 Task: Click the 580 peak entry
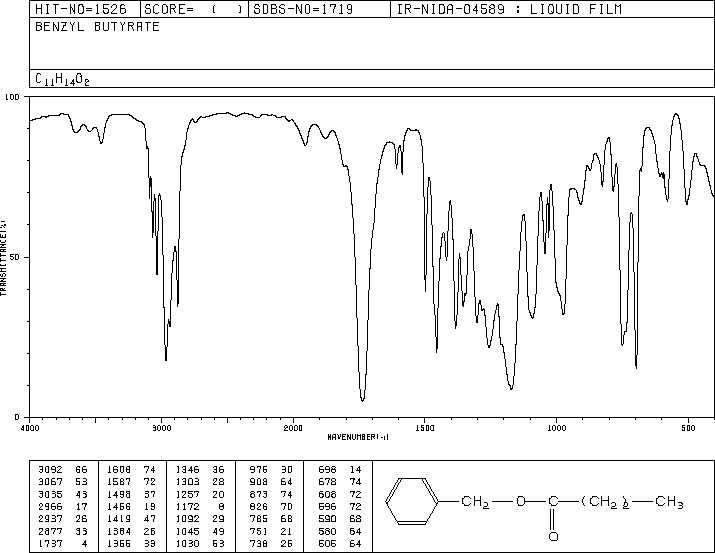click(340, 531)
